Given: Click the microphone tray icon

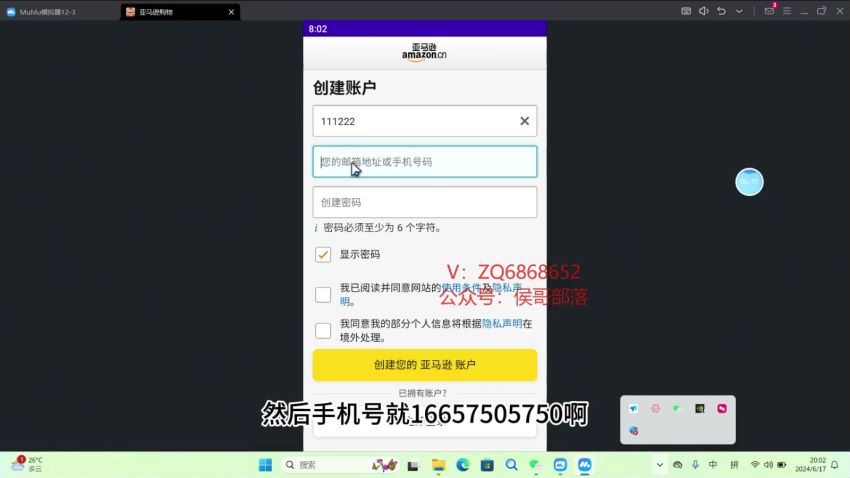Looking at the screenshot, I should [695, 464].
